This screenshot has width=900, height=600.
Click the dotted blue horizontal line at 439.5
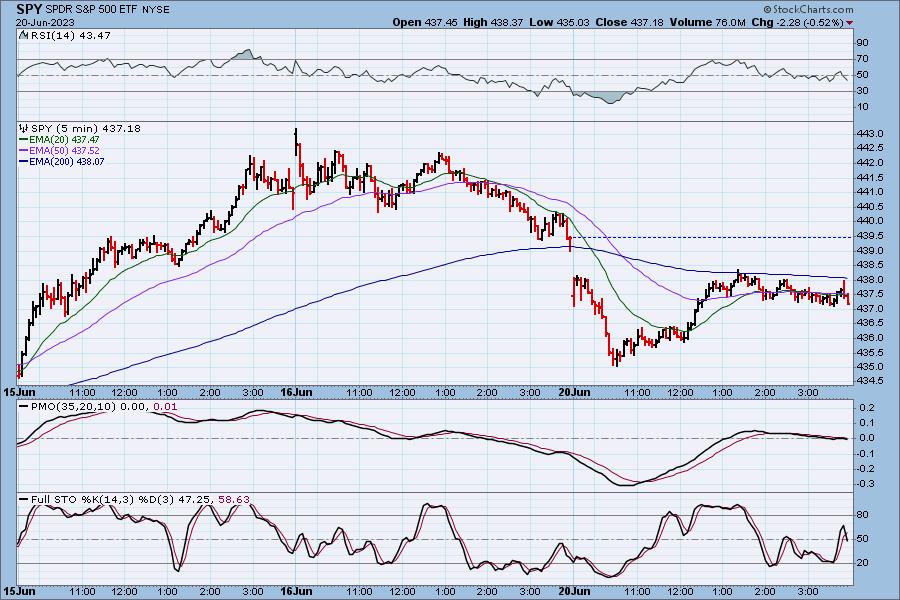[712, 237]
